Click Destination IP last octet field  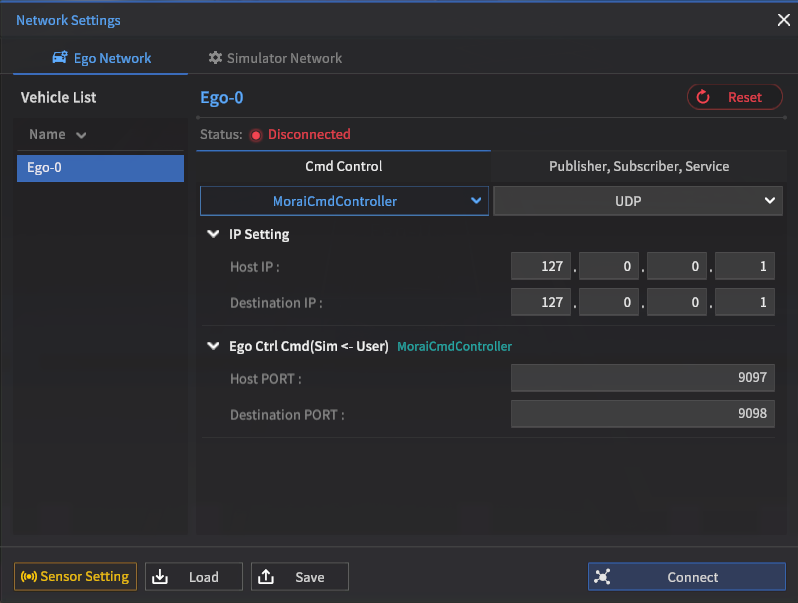pyautogui.click(x=745, y=302)
